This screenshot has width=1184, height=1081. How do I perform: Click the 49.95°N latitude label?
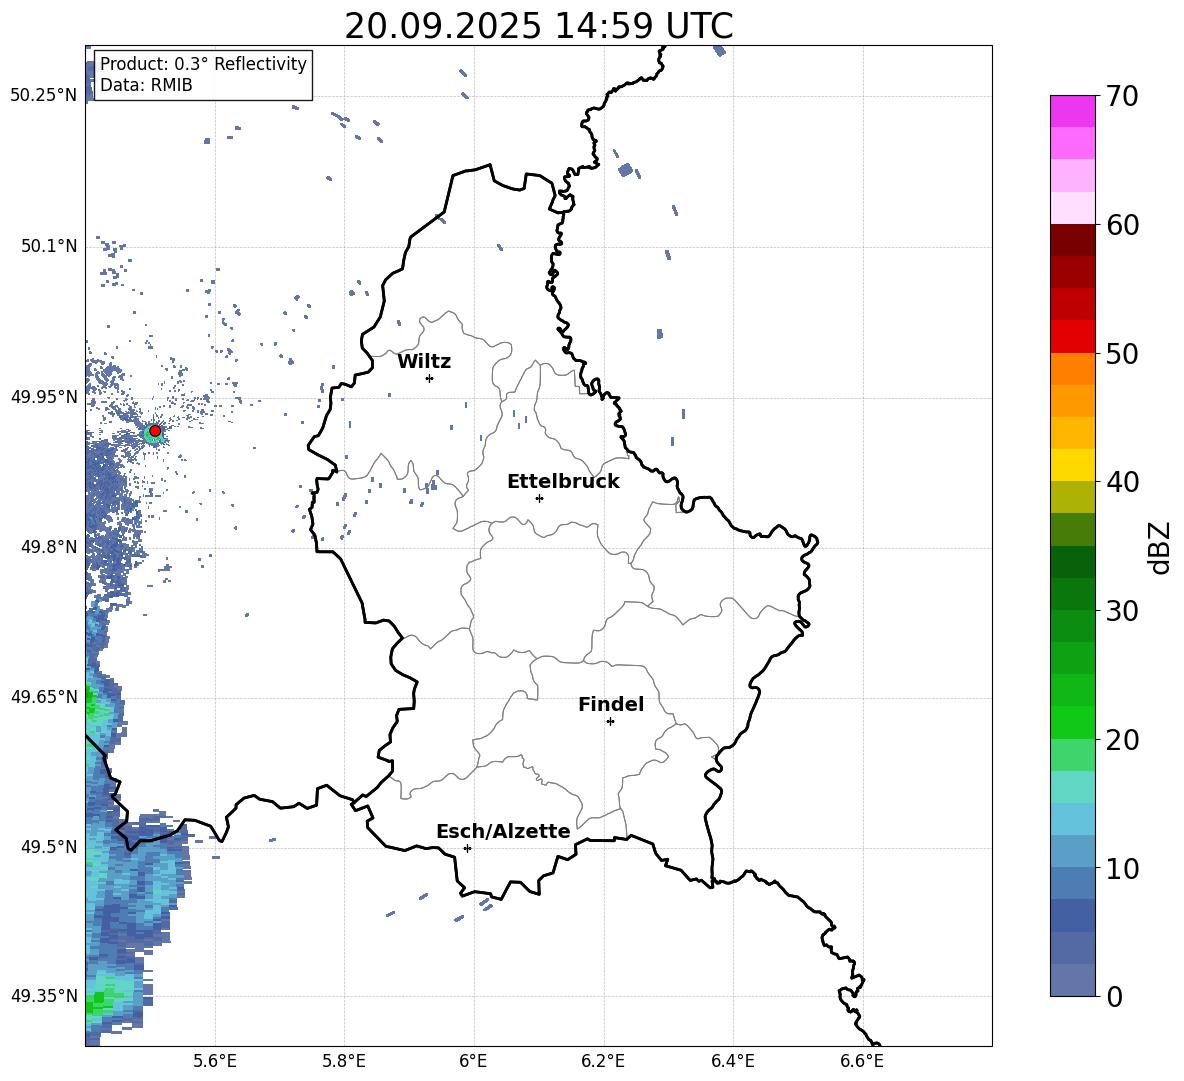pos(44,396)
